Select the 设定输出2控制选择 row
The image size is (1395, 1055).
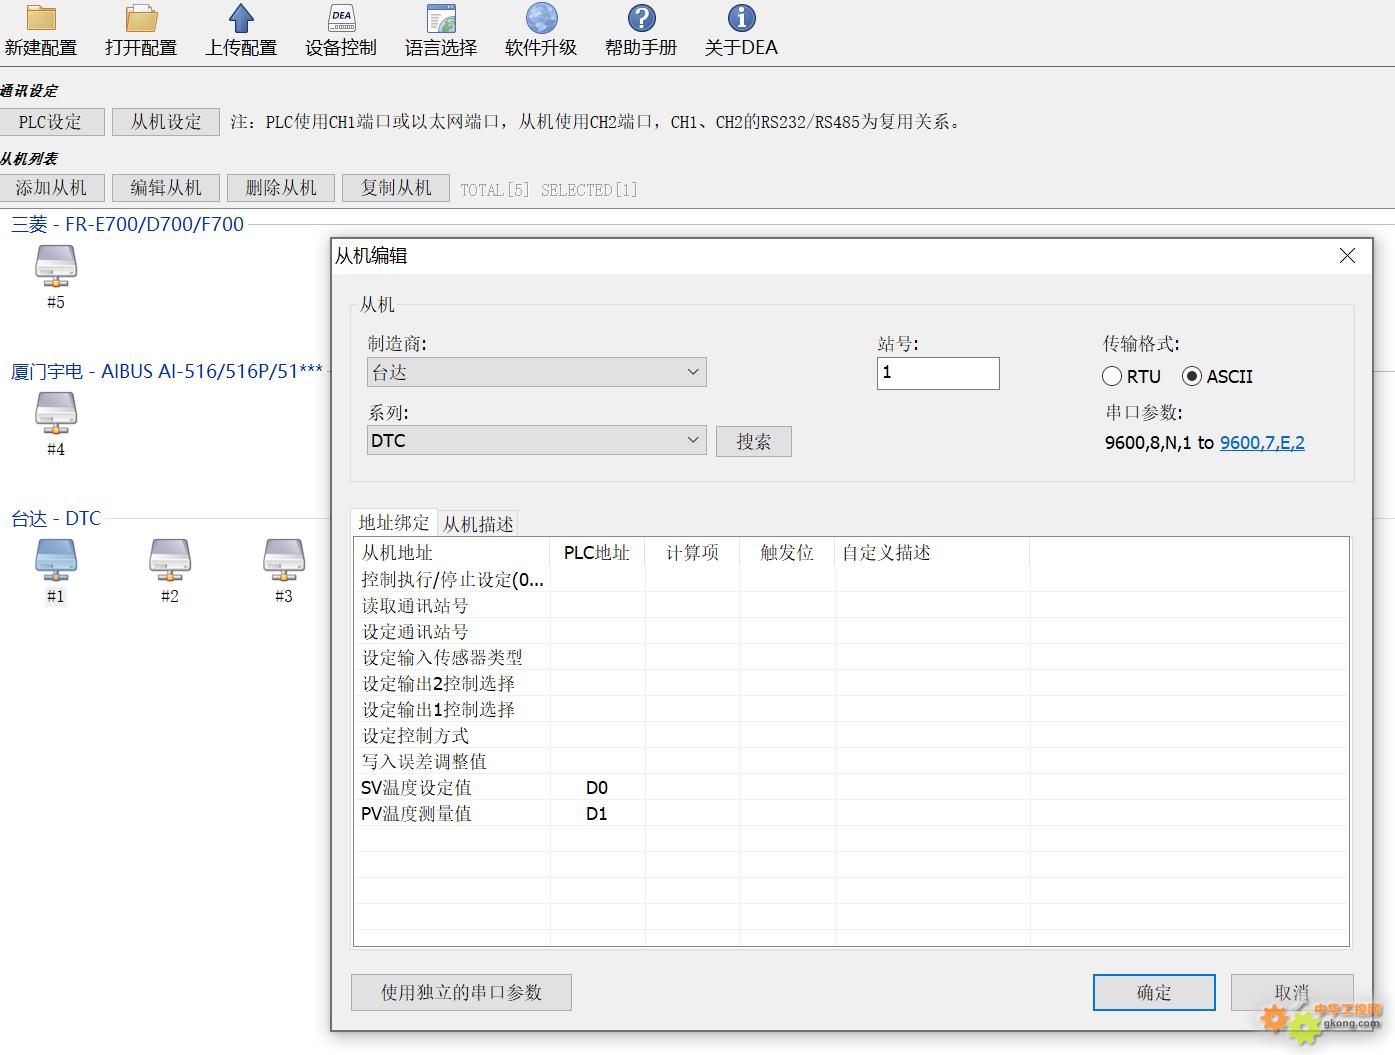tap(851, 683)
